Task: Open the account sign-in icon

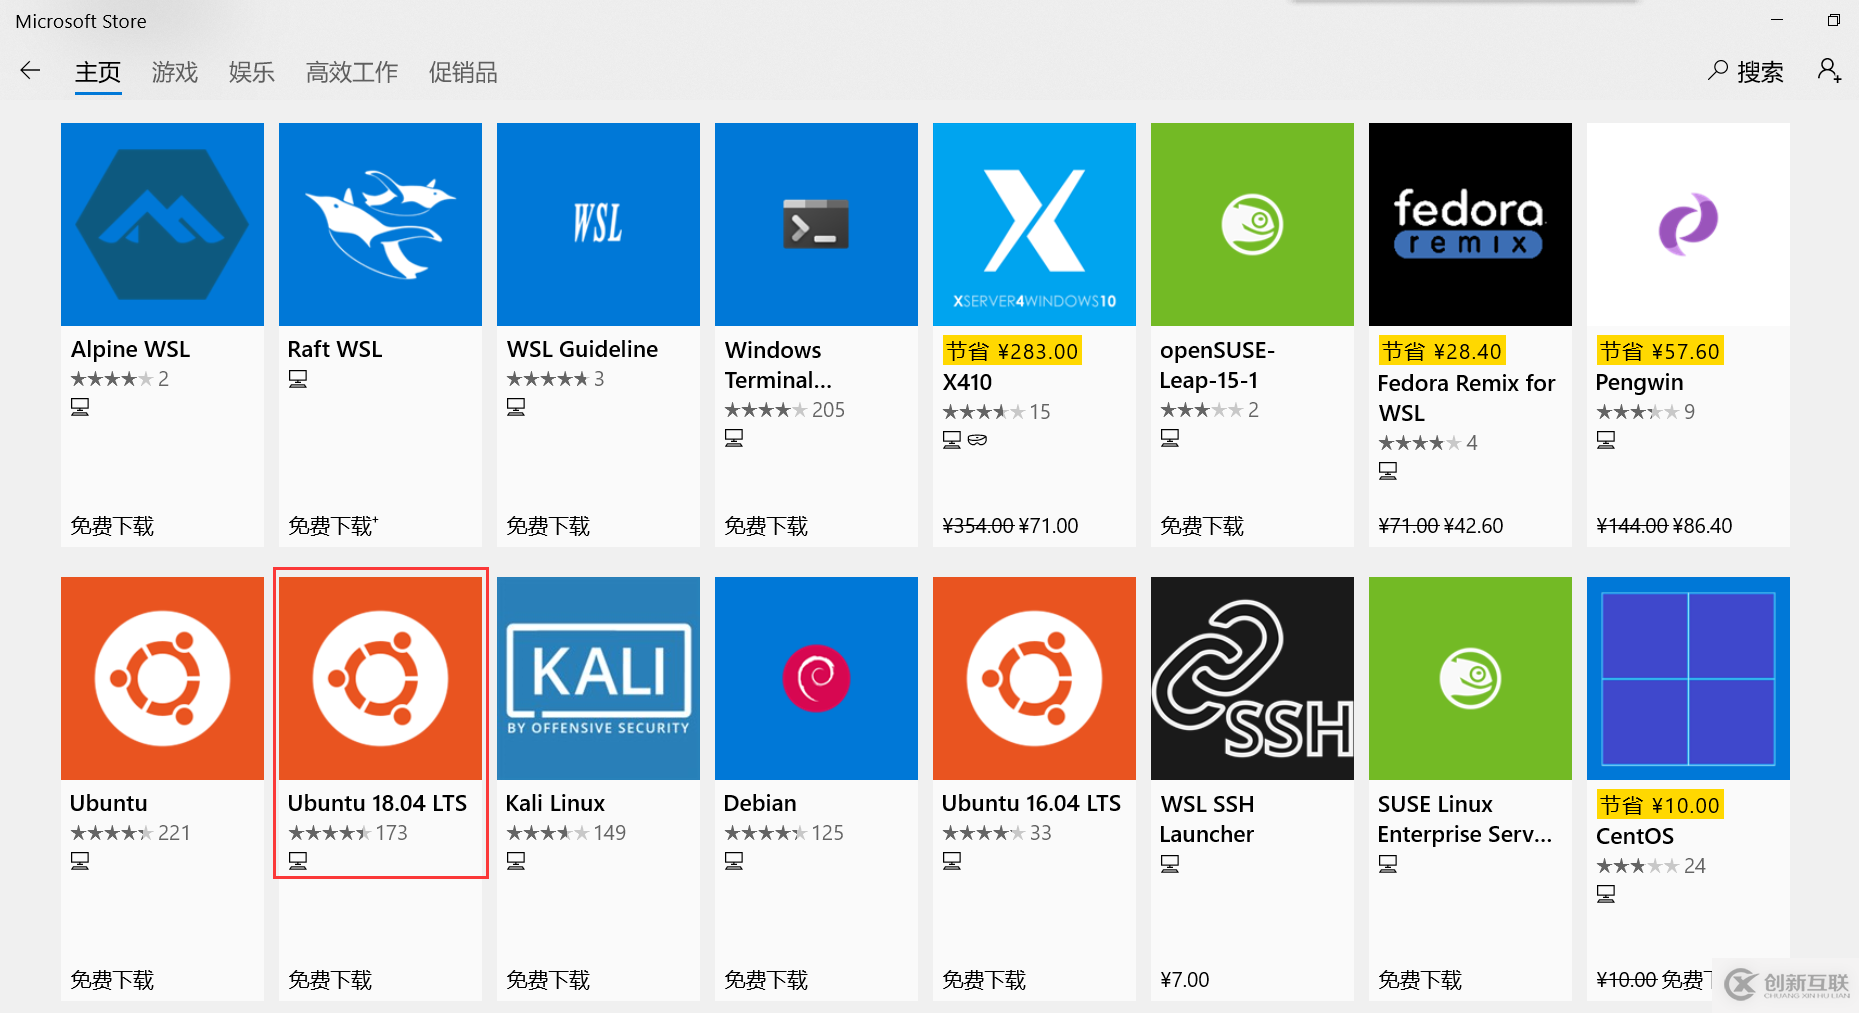Action: point(1829,70)
